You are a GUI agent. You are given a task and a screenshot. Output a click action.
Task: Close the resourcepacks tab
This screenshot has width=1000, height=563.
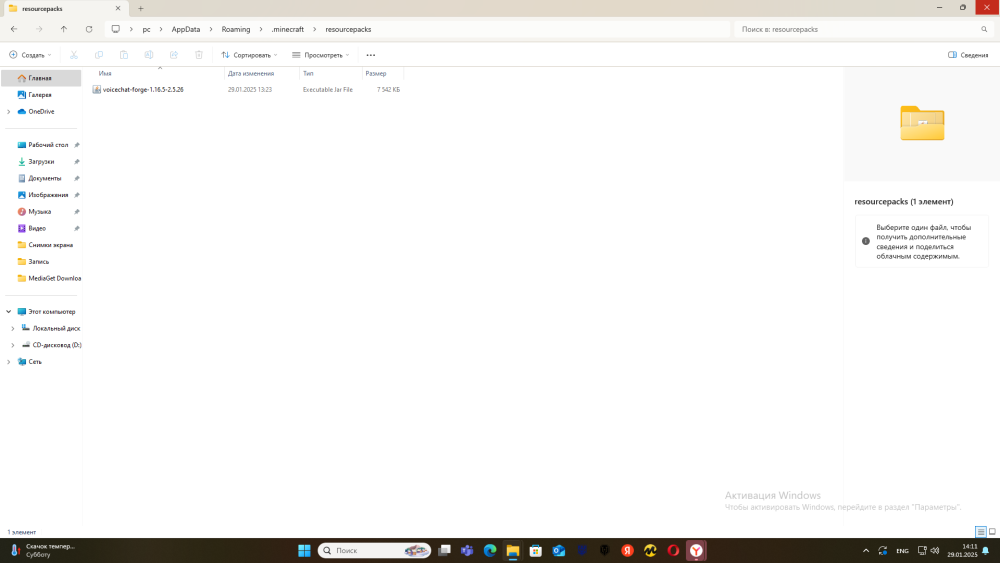tap(118, 8)
